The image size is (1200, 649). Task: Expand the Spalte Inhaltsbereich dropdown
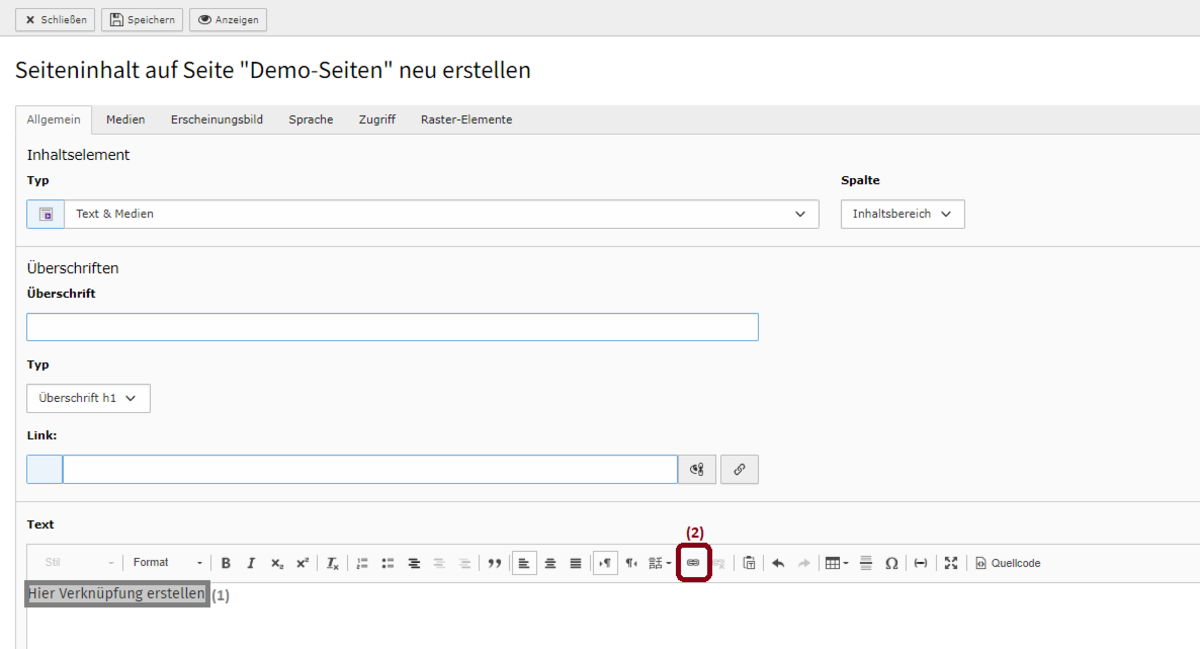(x=902, y=214)
